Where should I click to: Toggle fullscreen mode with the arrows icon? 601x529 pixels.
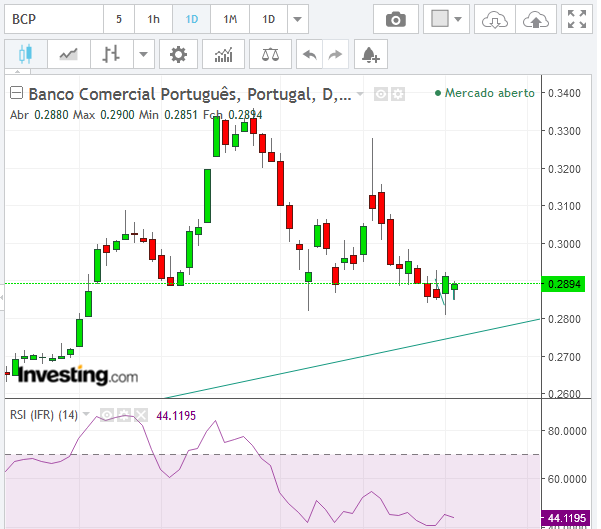pos(577,20)
